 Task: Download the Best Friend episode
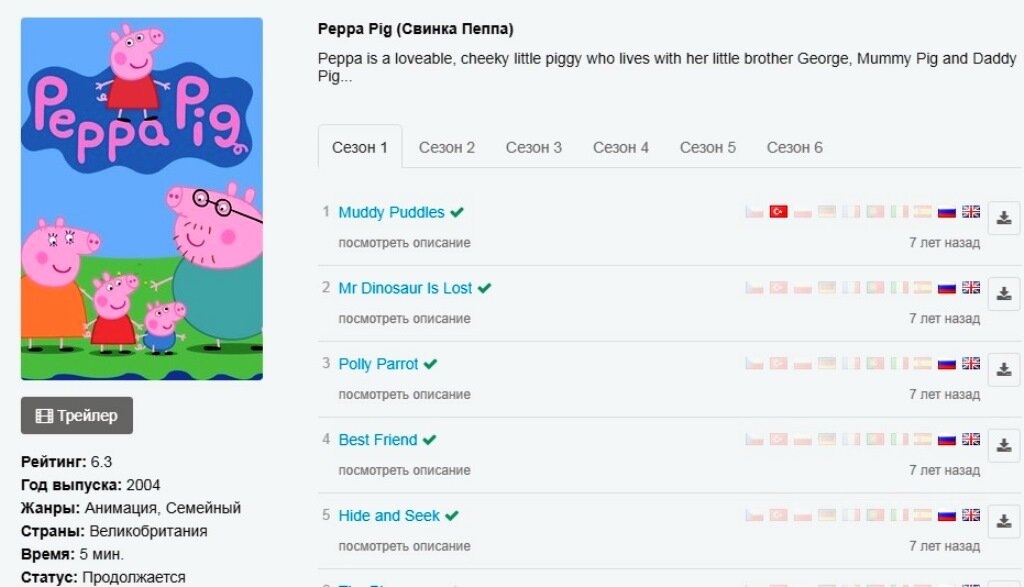(x=1004, y=445)
